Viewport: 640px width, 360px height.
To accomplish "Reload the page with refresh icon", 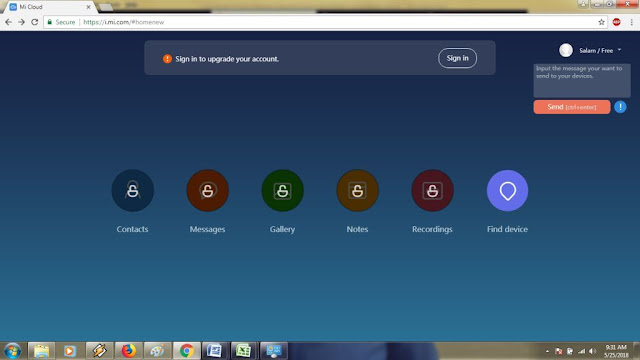I will tap(35, 22).
